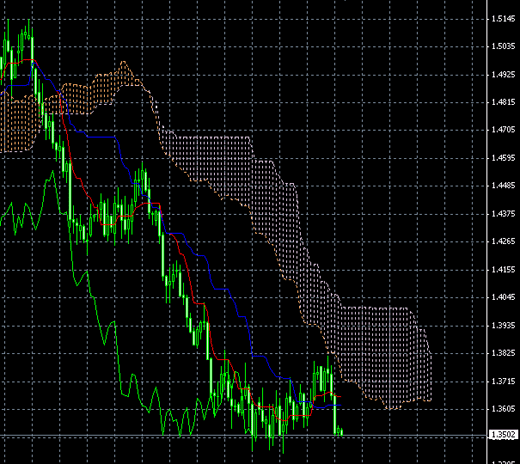
Task: Select the 1.3825 price axis label
Action: click(504, 353)
